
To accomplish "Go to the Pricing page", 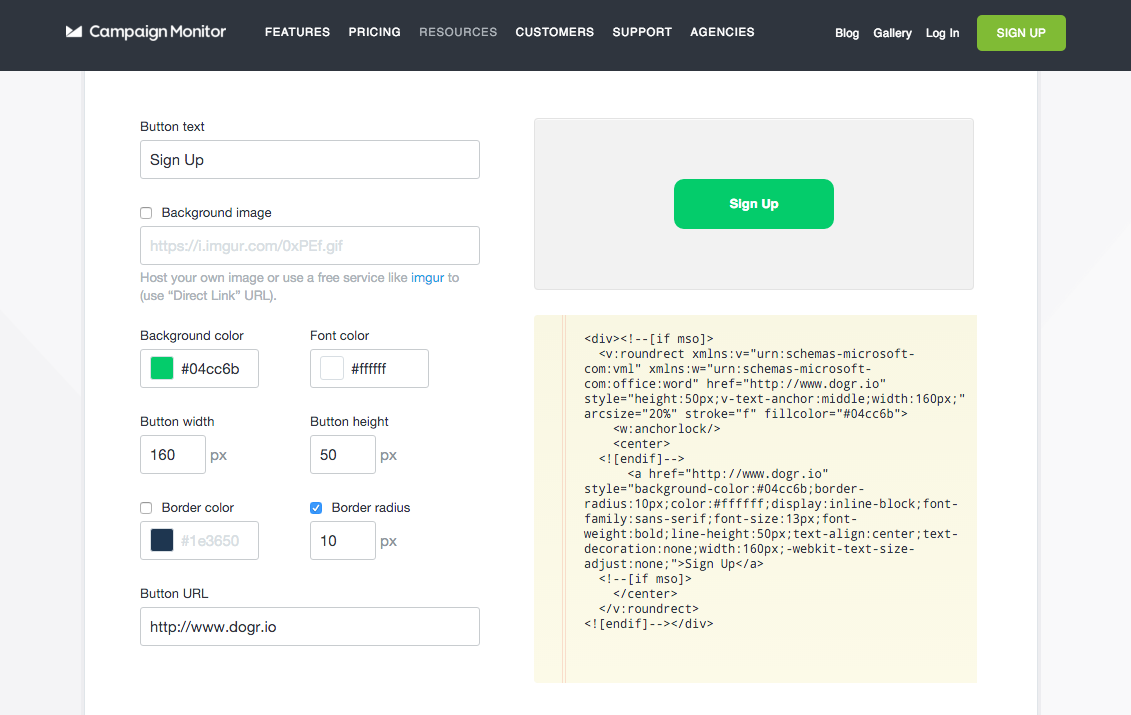I will [374, 32].
